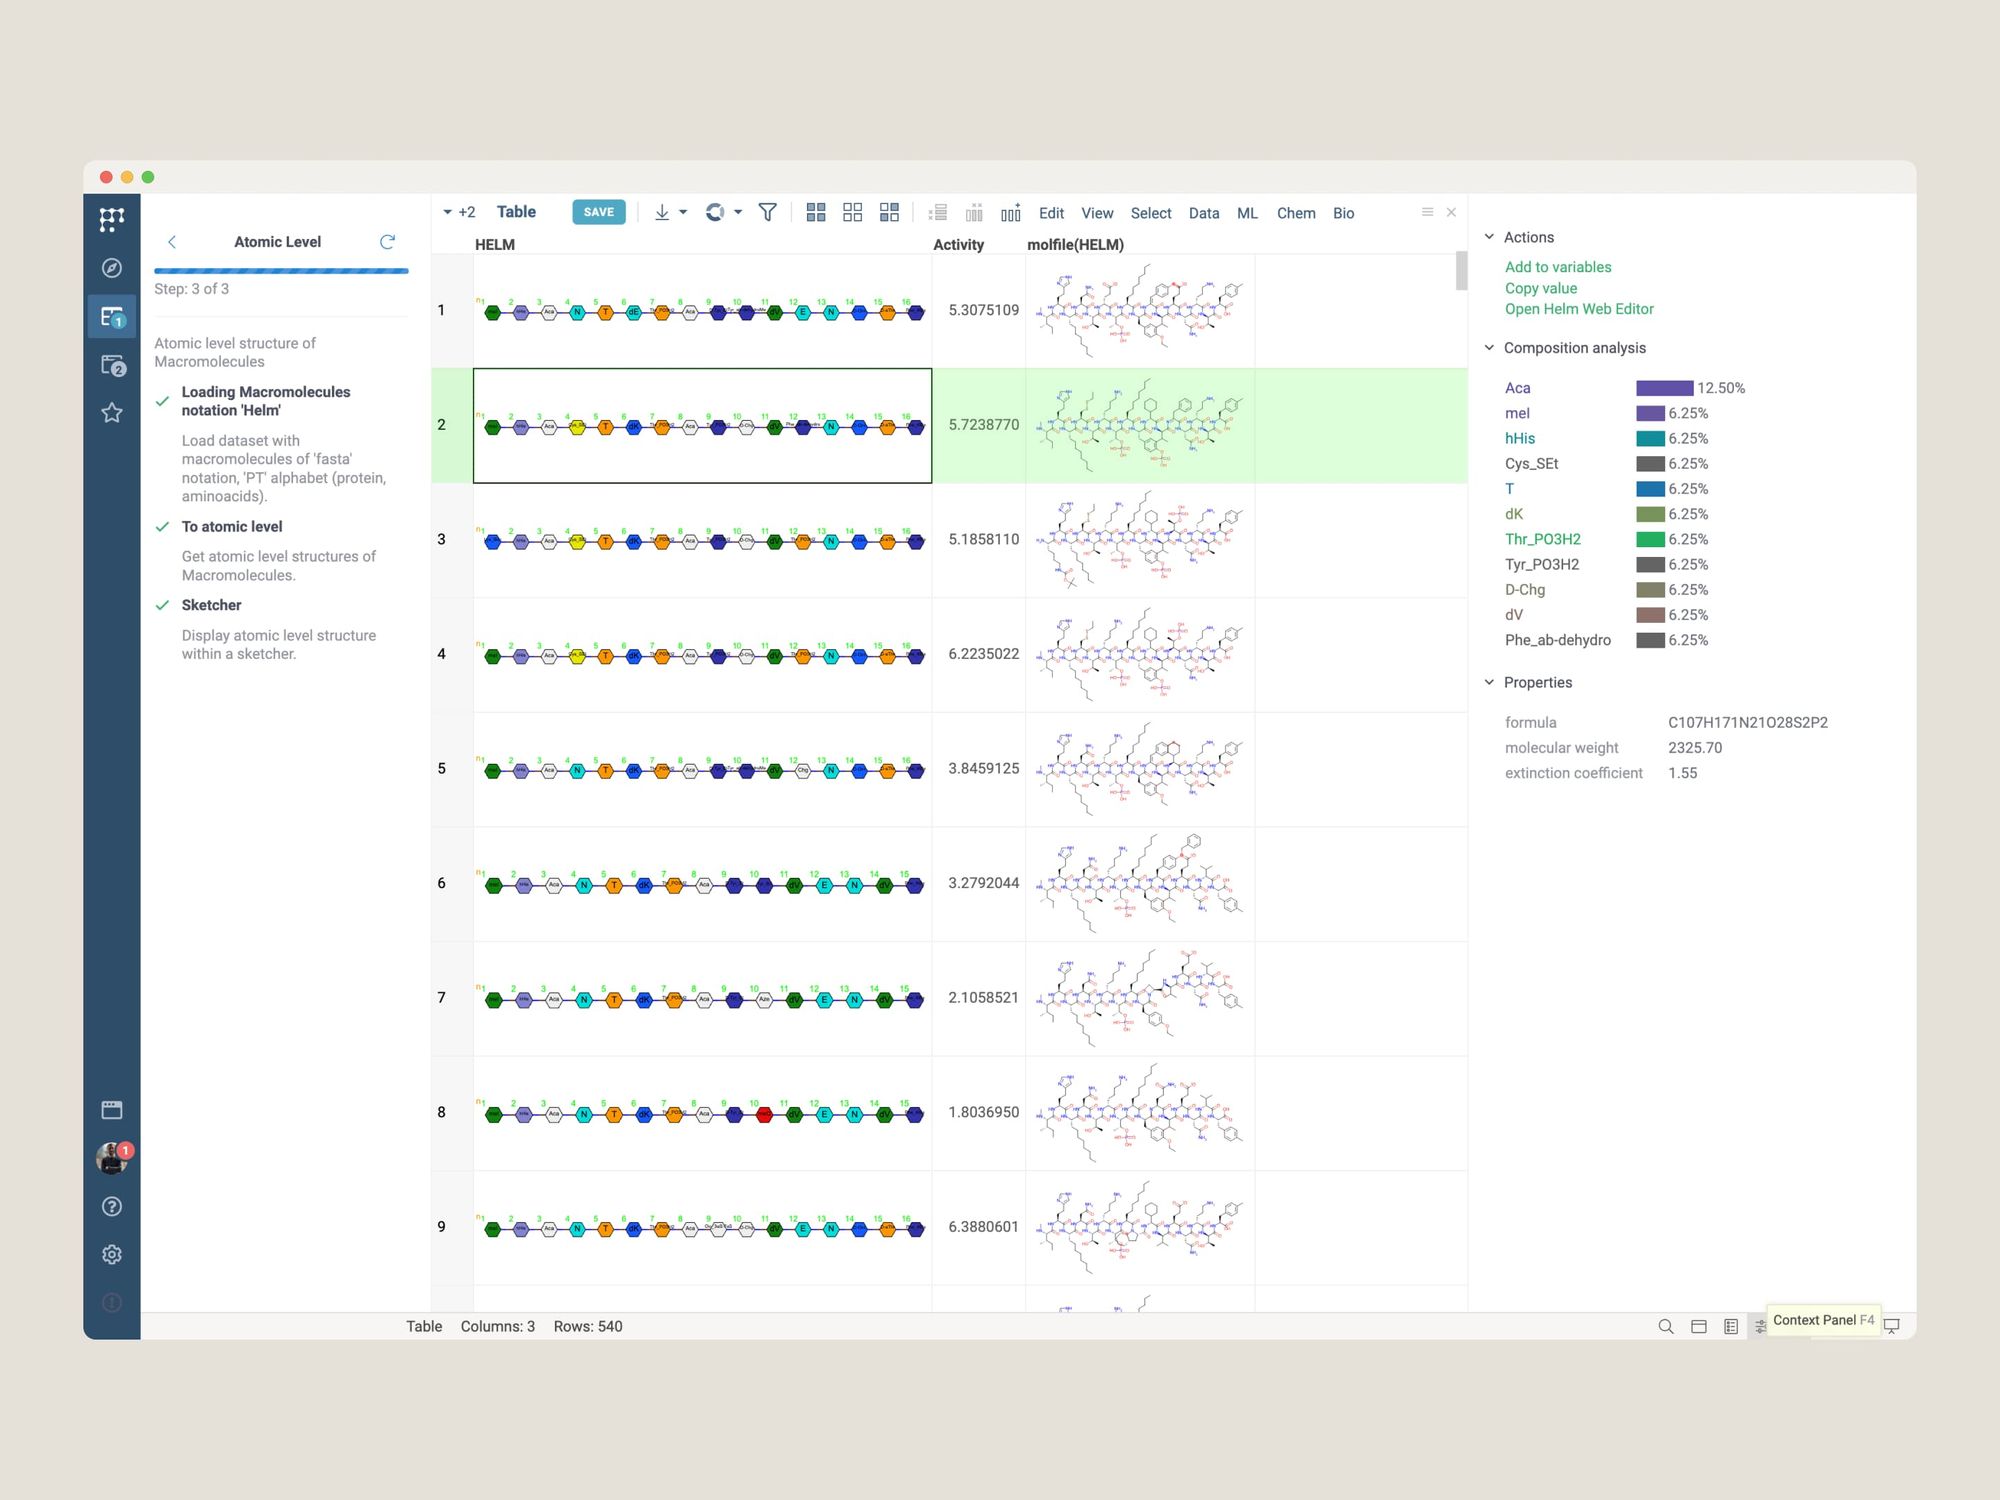Toggle the context panel sliders icon
The image size is (2000, 1500).
point(1760,1326)
